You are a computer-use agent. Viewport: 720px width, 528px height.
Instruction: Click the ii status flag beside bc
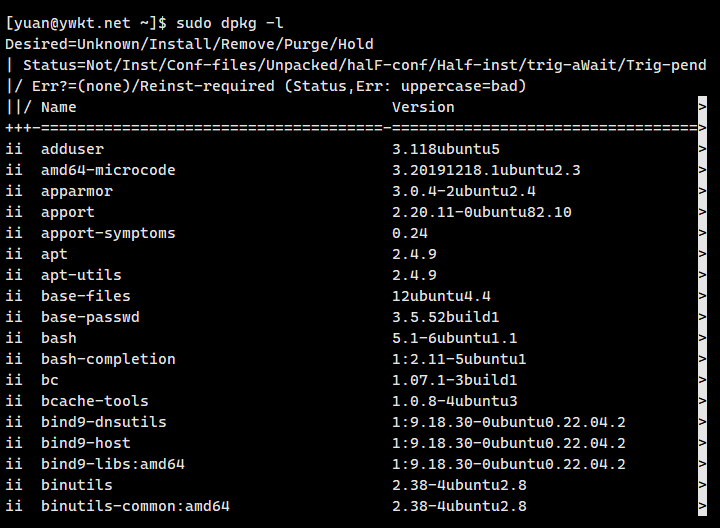[x=14, y=380]
